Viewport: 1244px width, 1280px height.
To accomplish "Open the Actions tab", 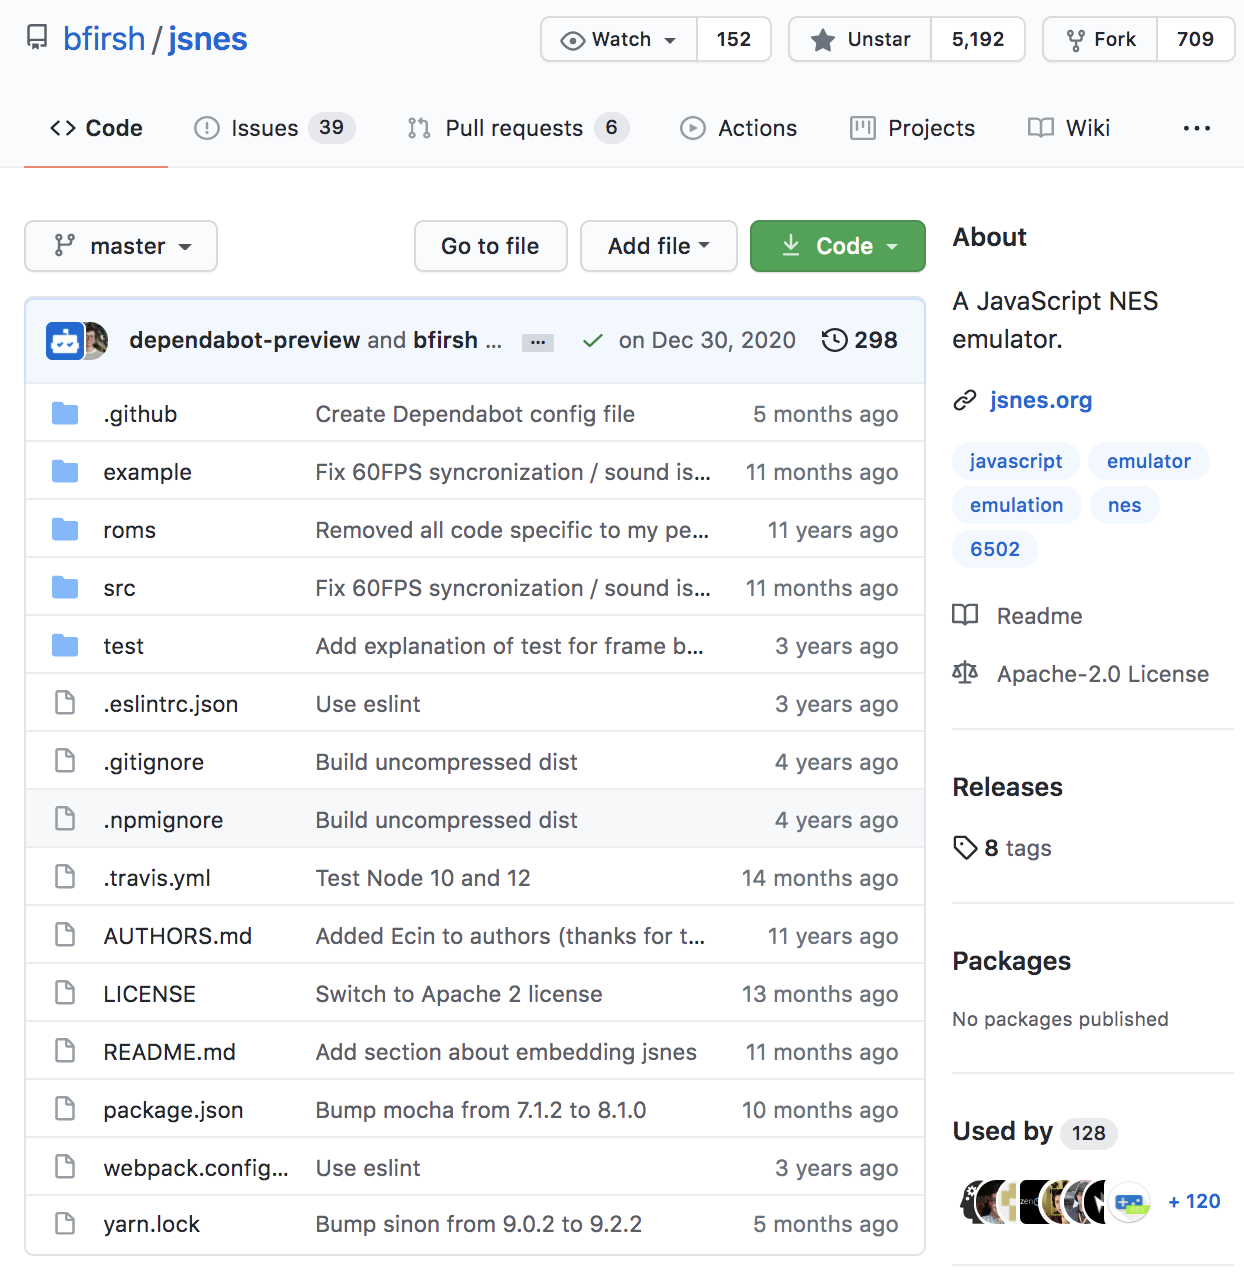I will point(739,128).
